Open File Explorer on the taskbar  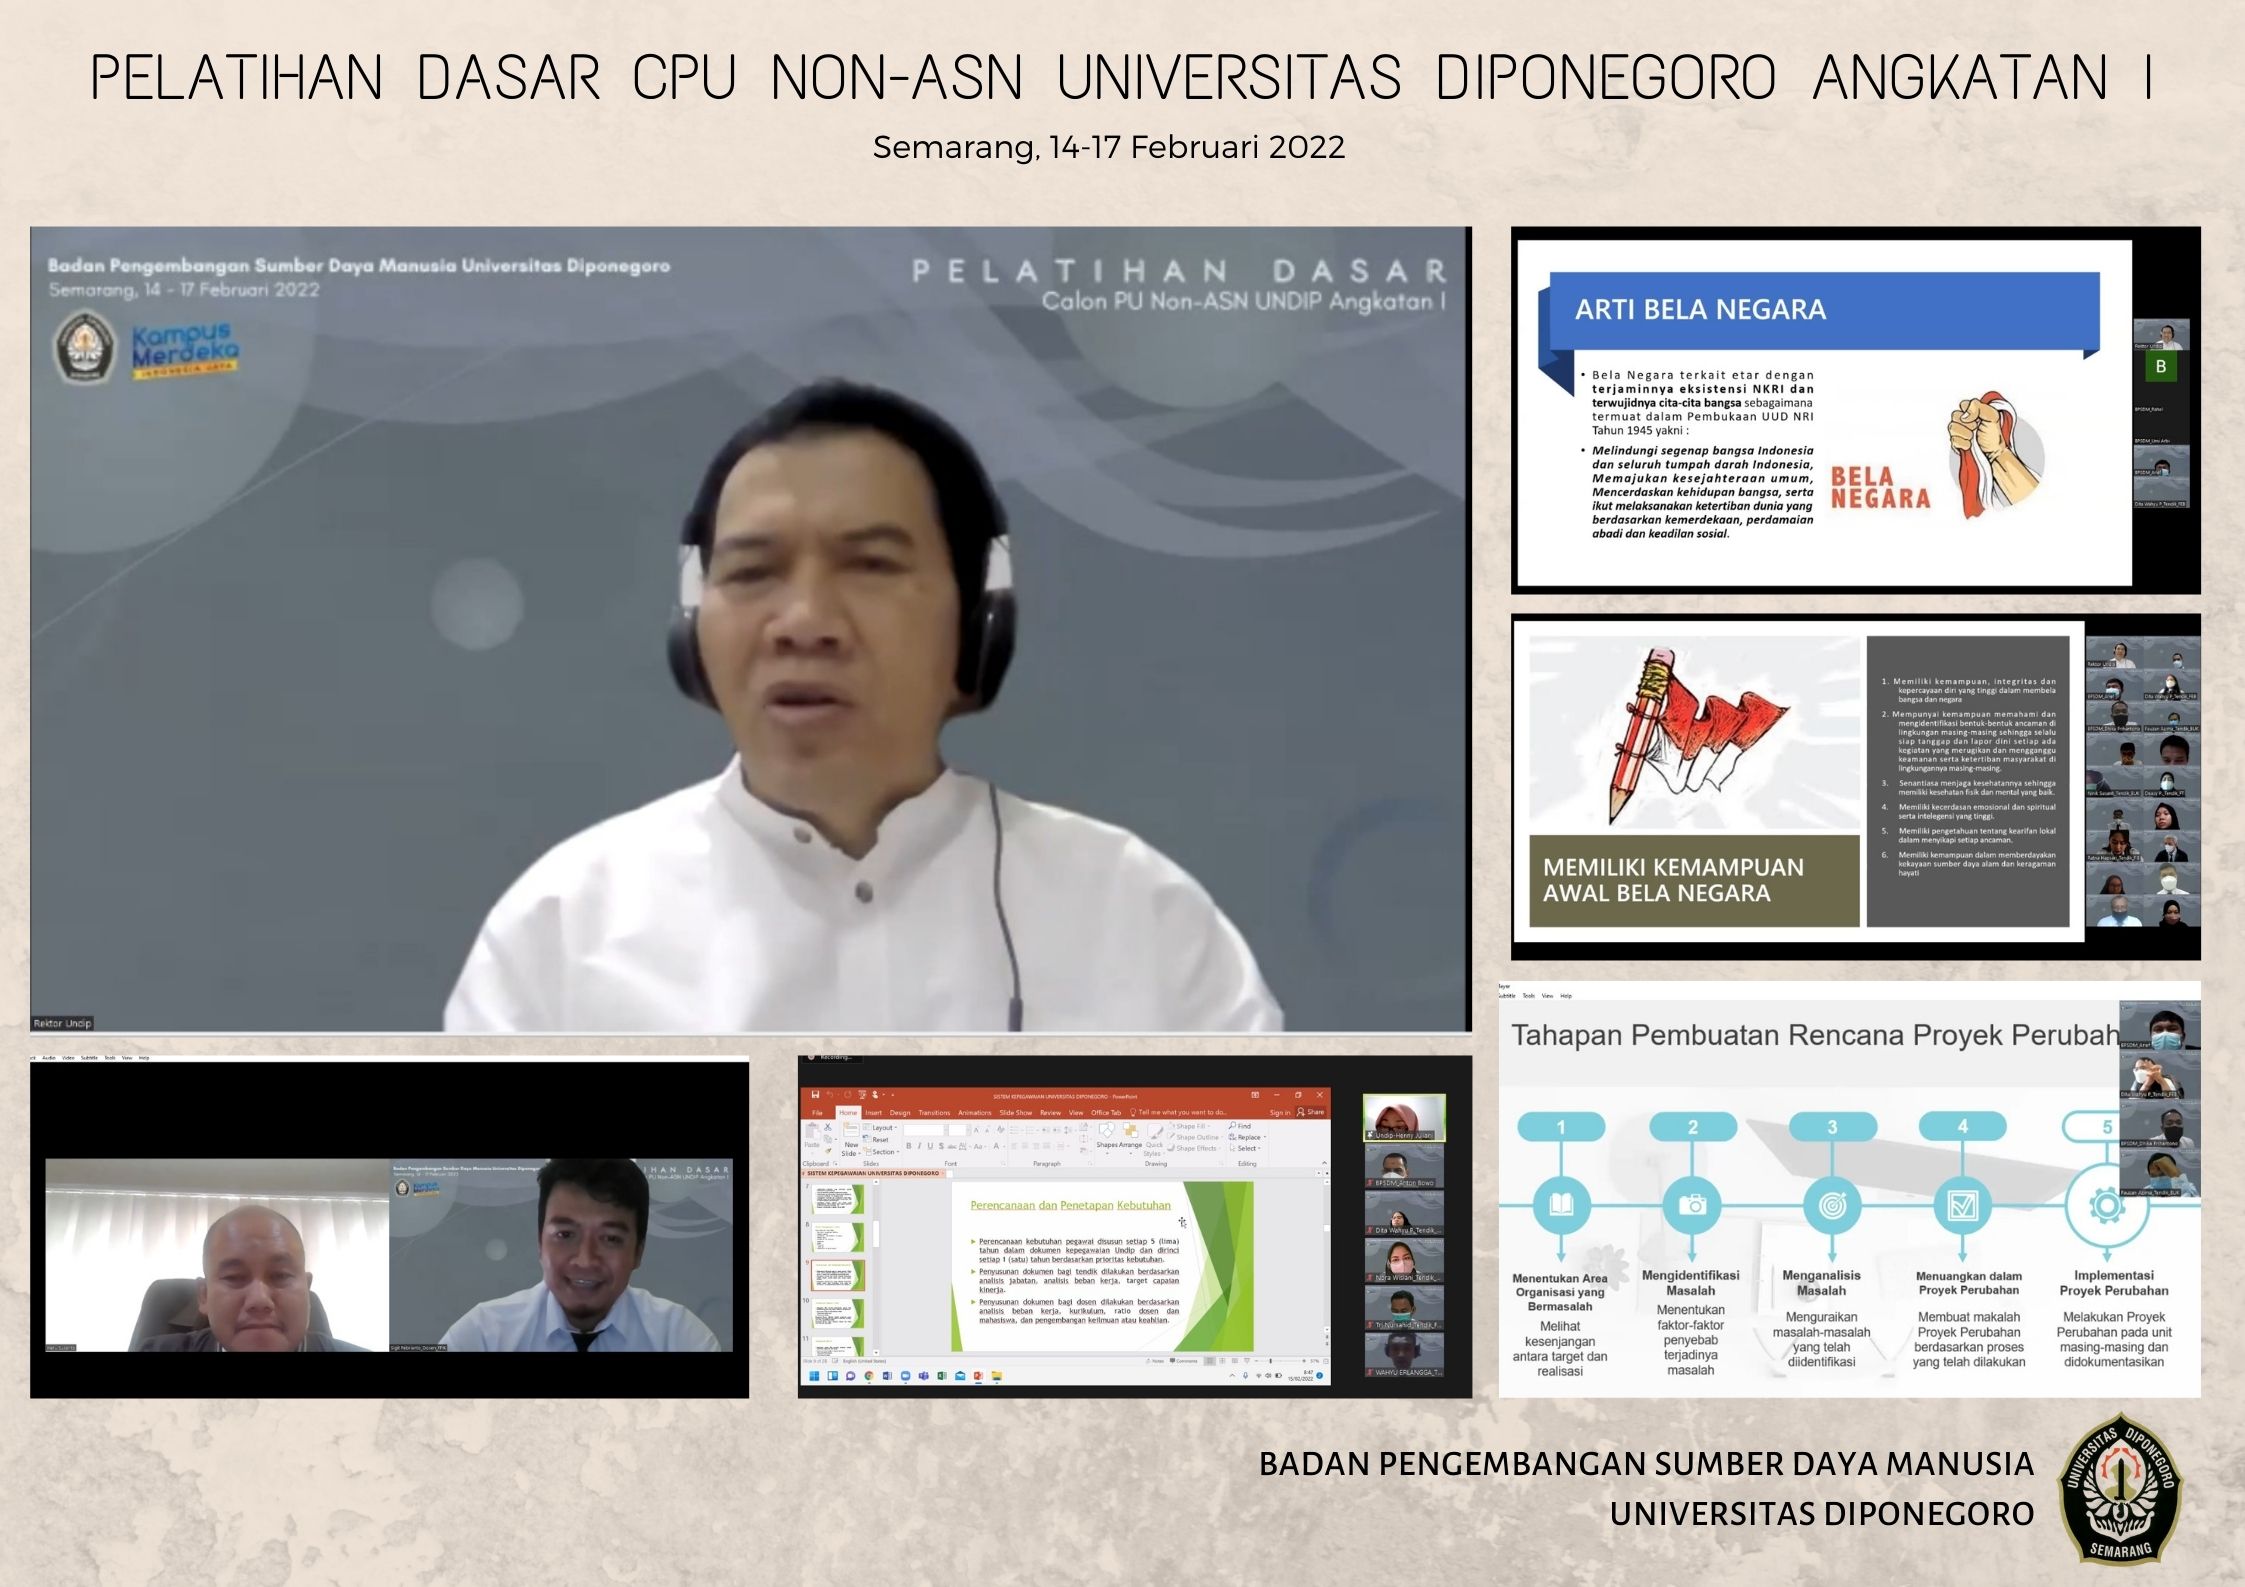click(x=997, y=1376)
